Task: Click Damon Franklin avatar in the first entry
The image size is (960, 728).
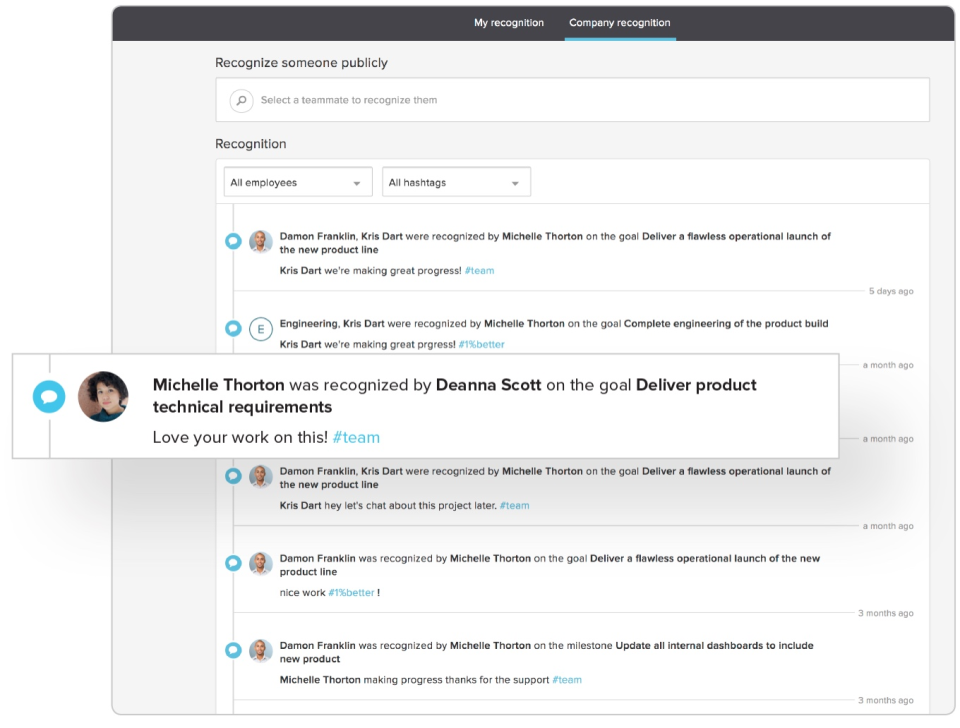Action: (x=261, y=241)
